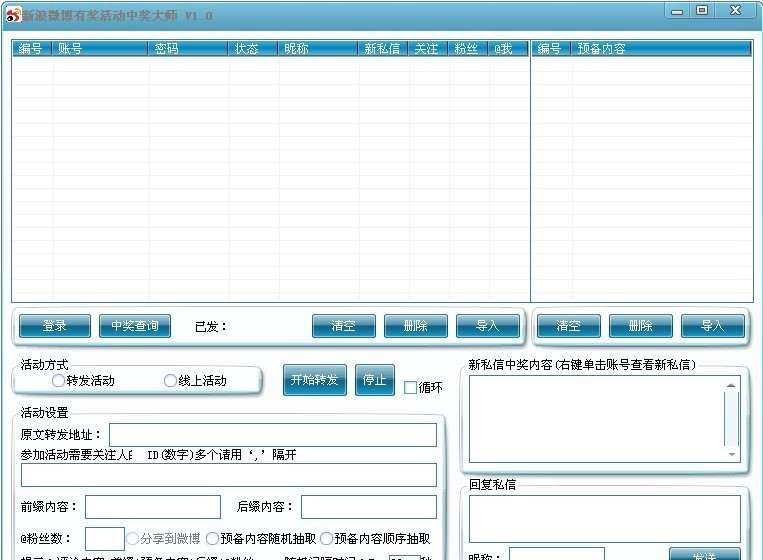Click the 关注人ID input field
The image size is (763, 560).
click(229, 475)
